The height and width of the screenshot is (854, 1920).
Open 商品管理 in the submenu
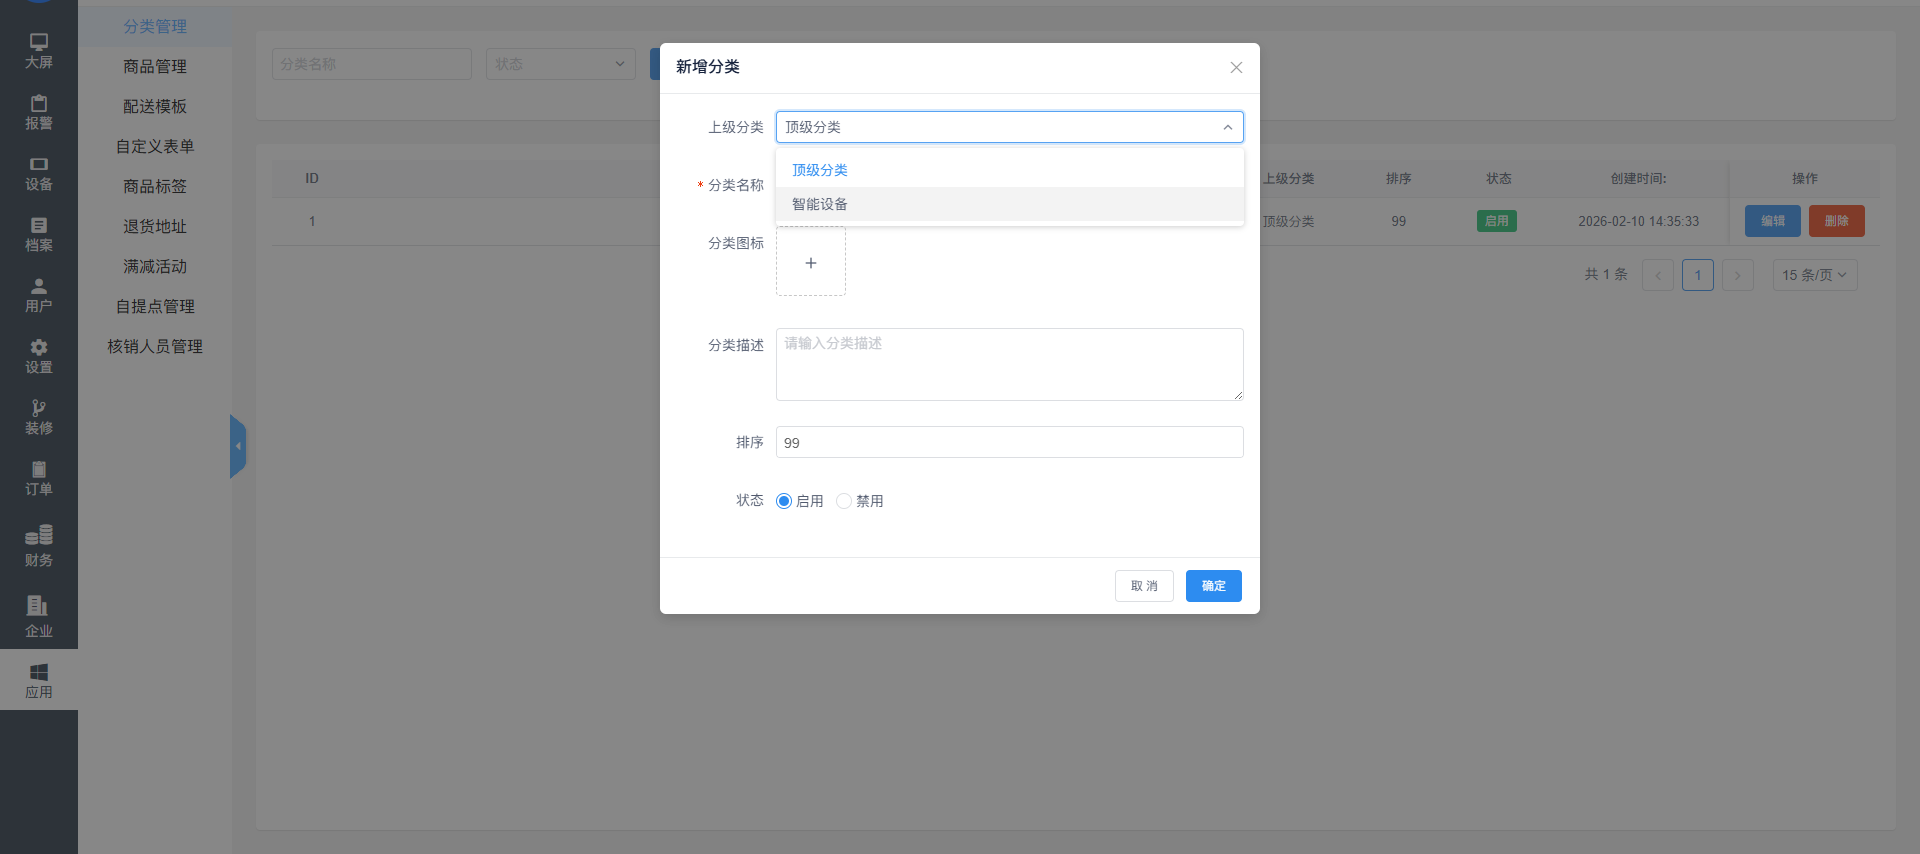click(x=155, y=66)
